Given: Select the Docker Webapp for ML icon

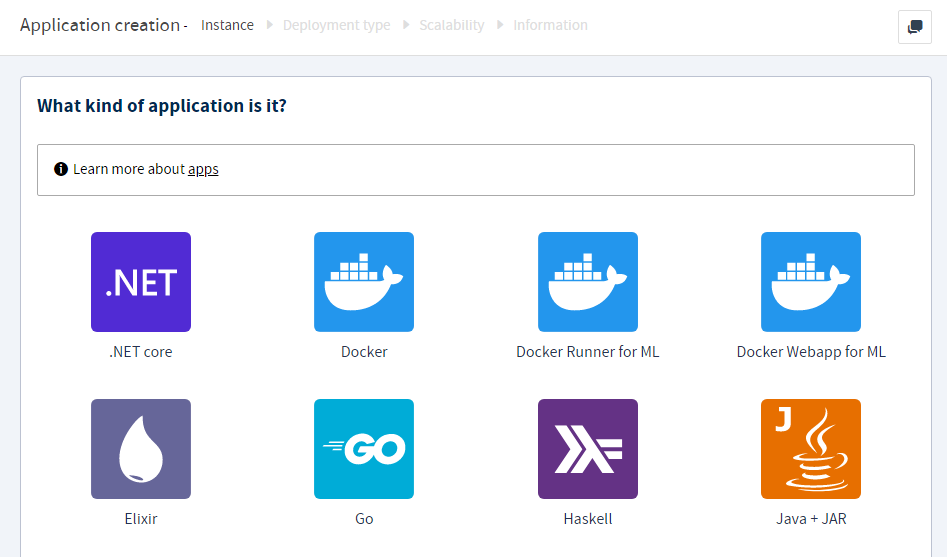Looking at the screenshot, I should coord(811,282).
